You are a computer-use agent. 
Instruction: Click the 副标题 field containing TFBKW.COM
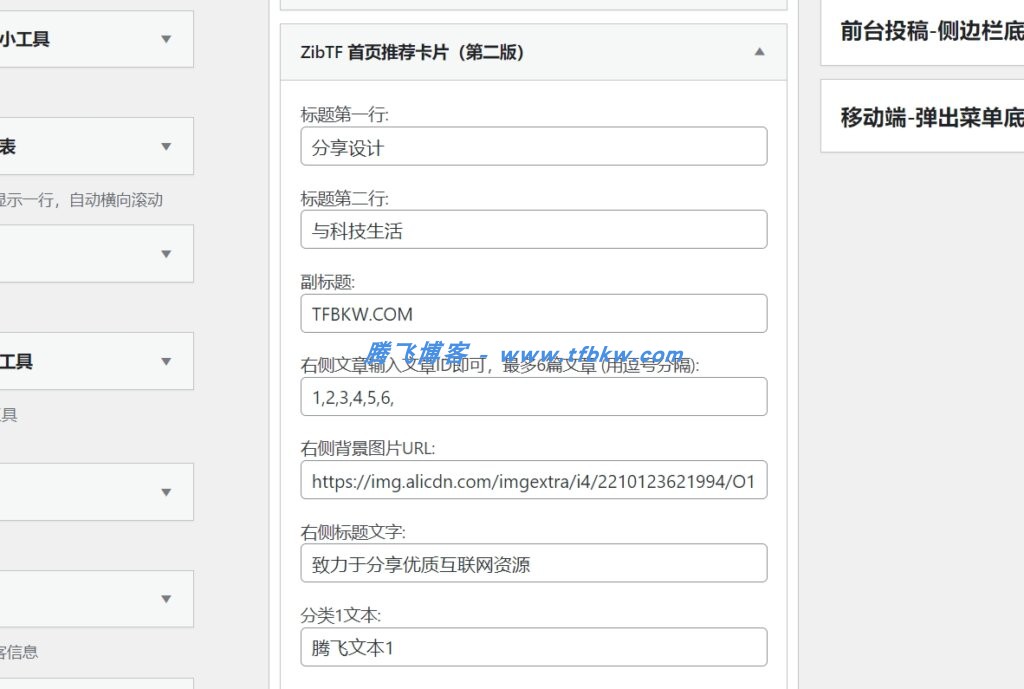pos(534,313)
